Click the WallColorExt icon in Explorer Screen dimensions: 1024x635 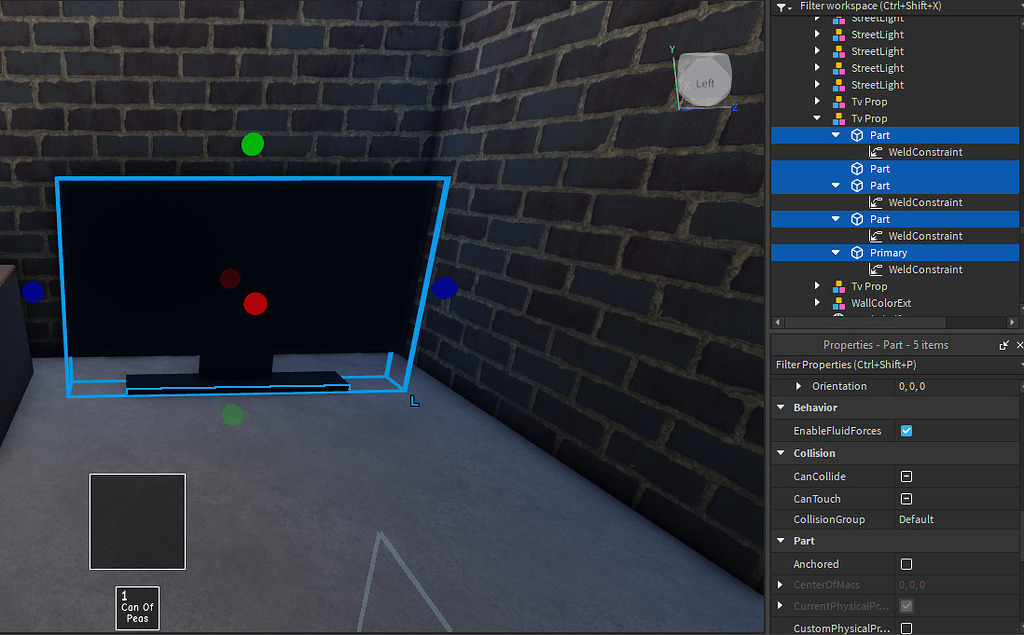point(839,303)
